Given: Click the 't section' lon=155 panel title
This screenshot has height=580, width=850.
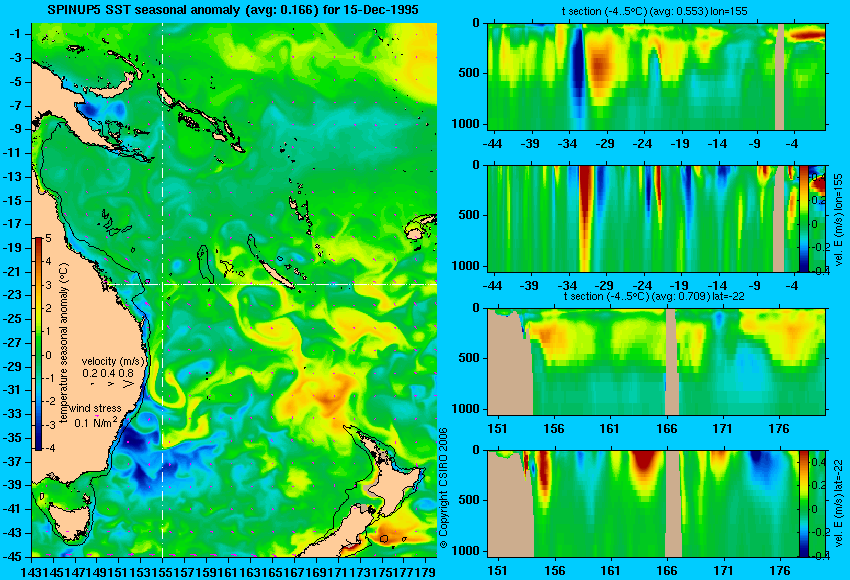Looking at the screenshot, I should 654,11.
